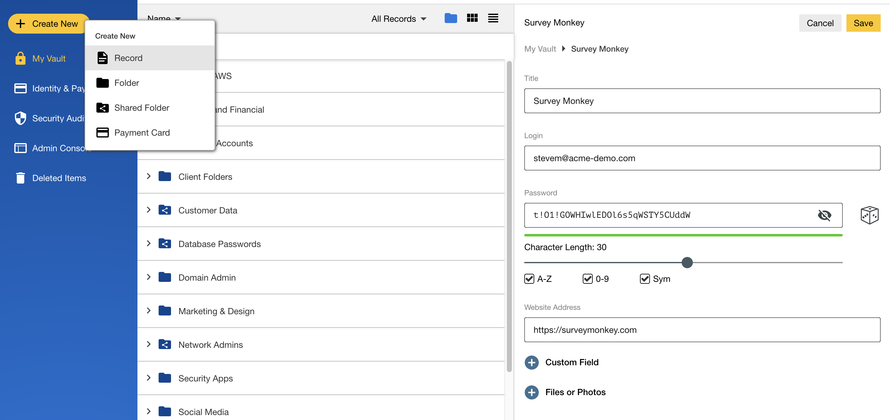
Task: Click the Record document icon
Action: tap(102, 58)
